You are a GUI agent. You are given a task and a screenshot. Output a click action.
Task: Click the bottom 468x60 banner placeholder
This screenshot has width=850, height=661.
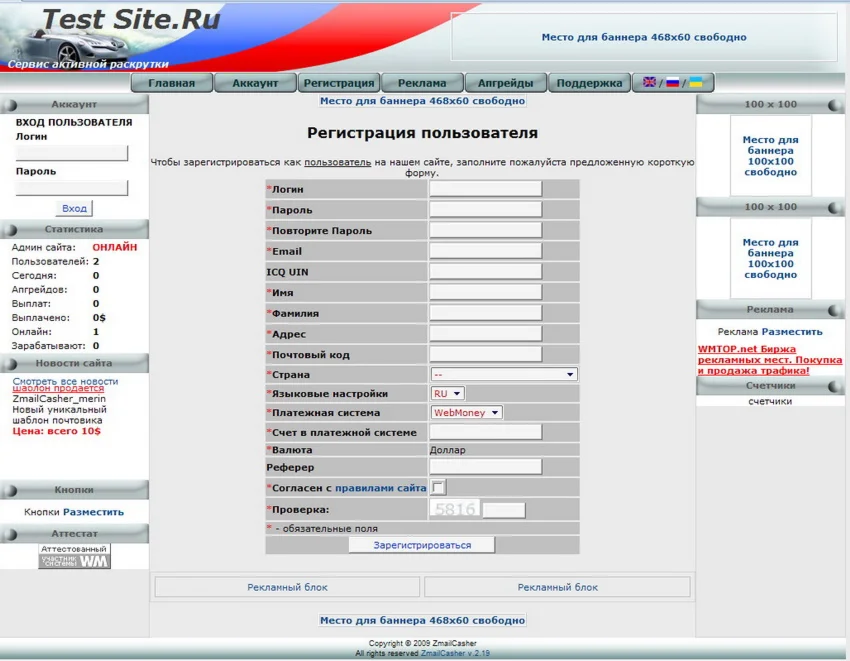422,620
